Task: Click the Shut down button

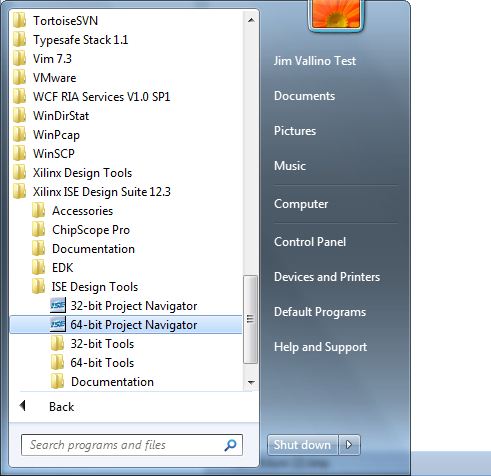Action: (x=303, y=445)
